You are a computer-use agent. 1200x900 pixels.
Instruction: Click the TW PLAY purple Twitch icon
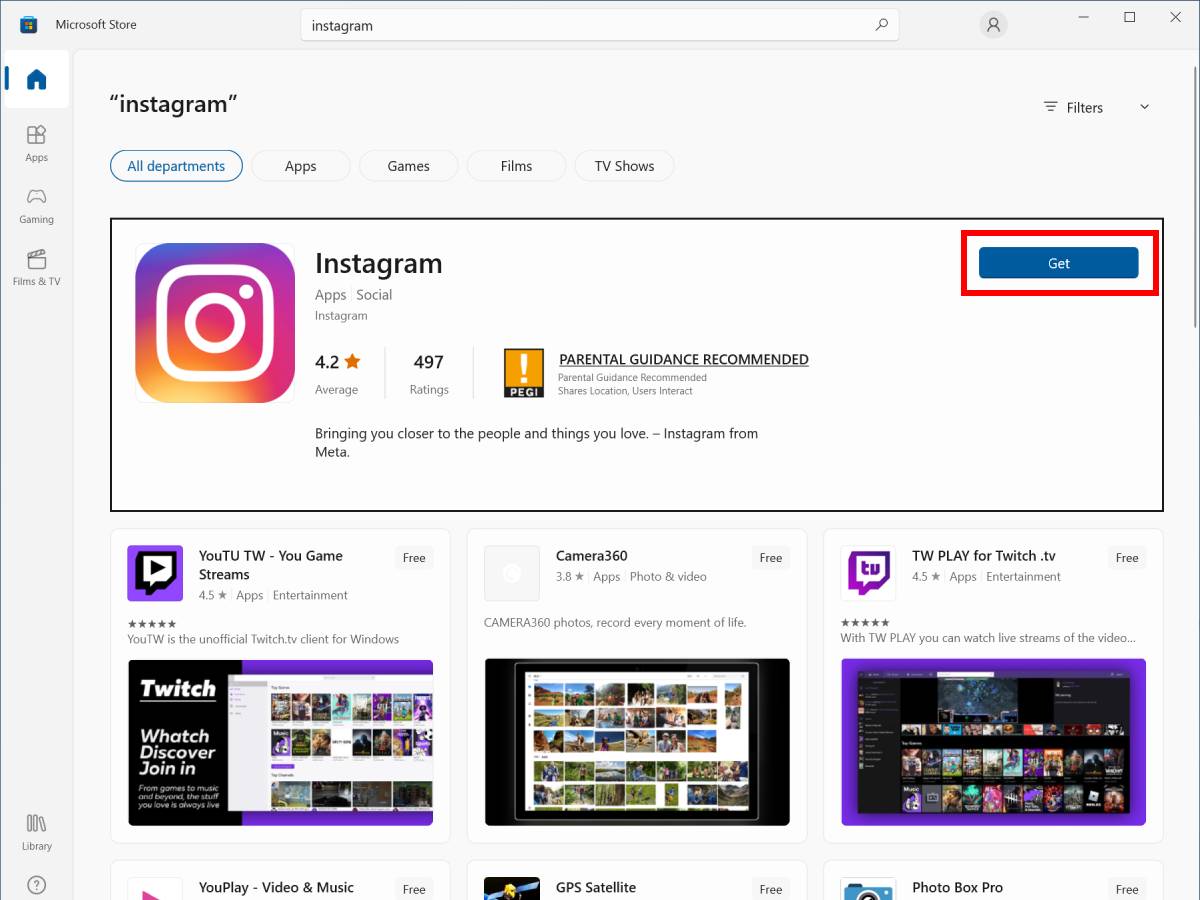click(868, 573)
